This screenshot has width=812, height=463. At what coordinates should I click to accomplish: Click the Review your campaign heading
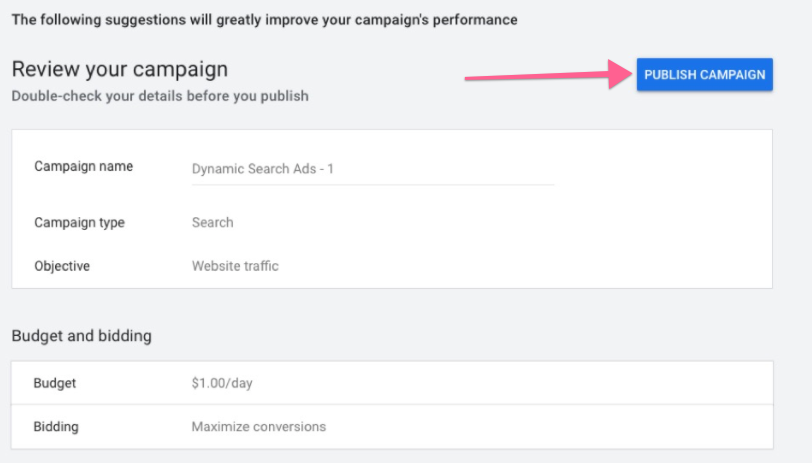click(119, 70)
